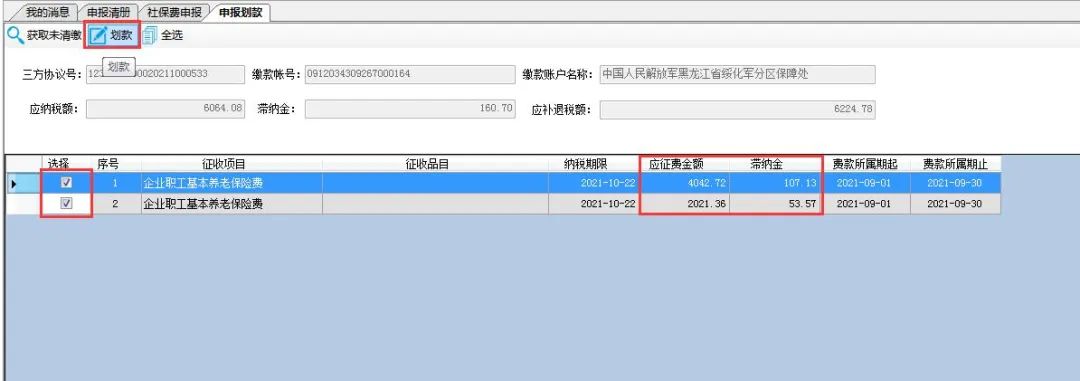Screen dimensions: 1080x381
Task: Click the 征收项目 column header
Action: pyautogui.click(x=224, y=164)
